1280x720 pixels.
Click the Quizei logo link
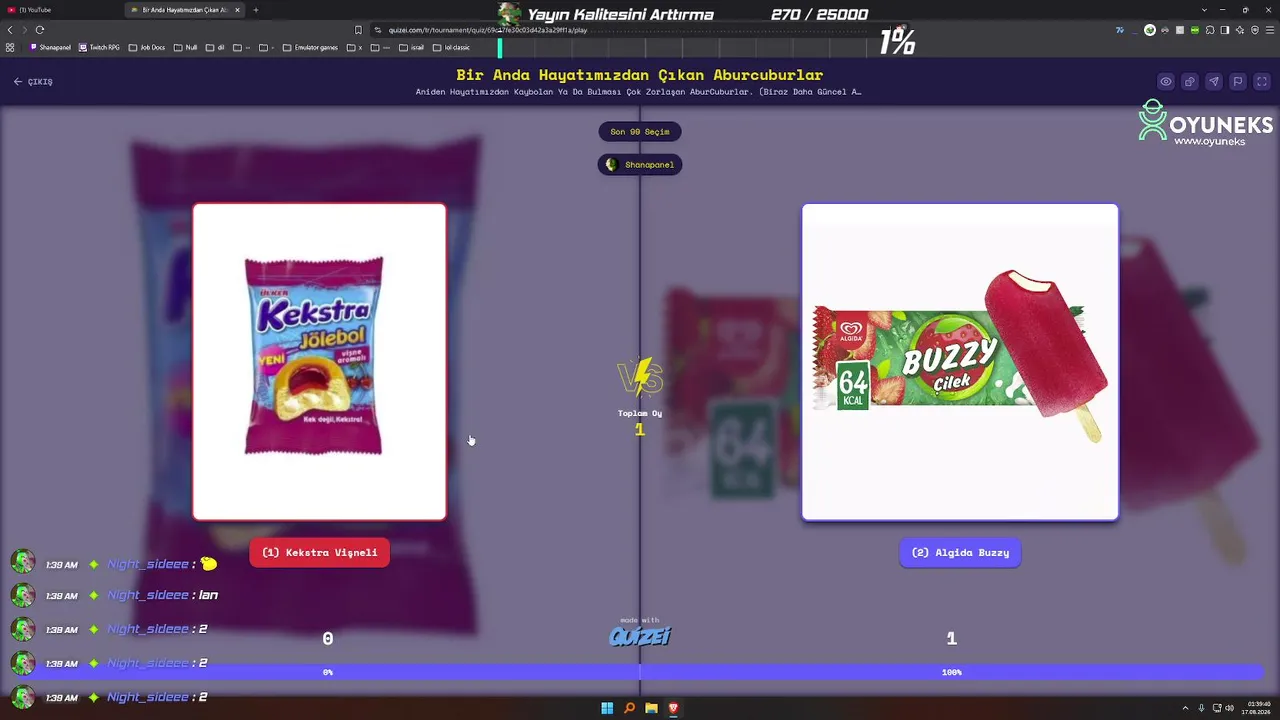(x=640, y=635)
